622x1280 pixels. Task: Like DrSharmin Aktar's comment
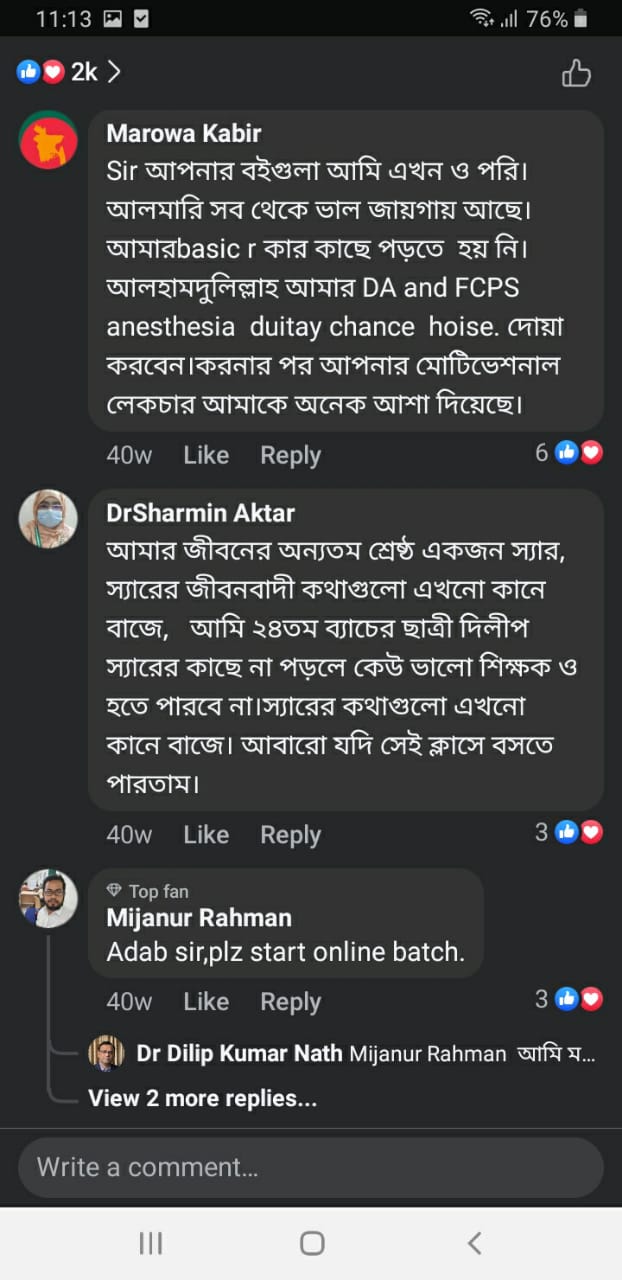tap(206, 834)
